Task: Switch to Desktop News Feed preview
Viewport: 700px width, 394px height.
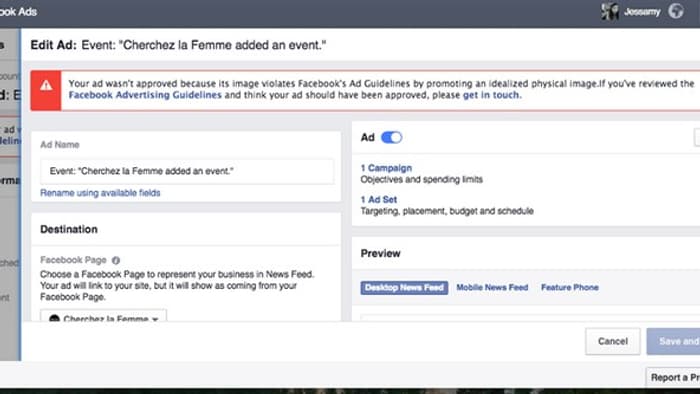Action: [404, 287]
